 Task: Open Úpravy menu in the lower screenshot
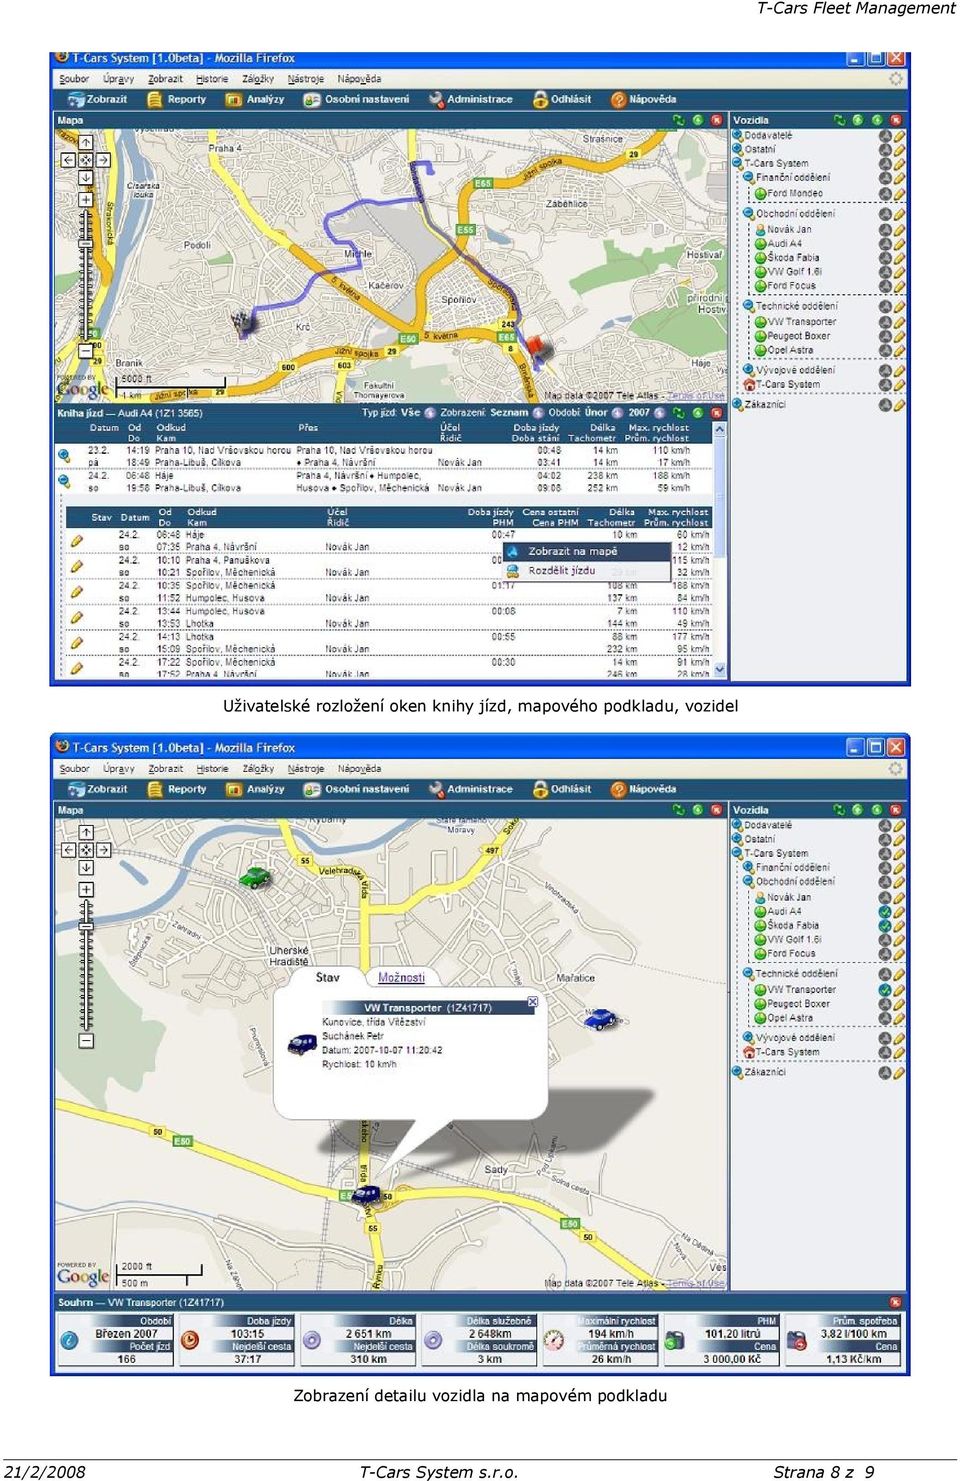point(119,769)
